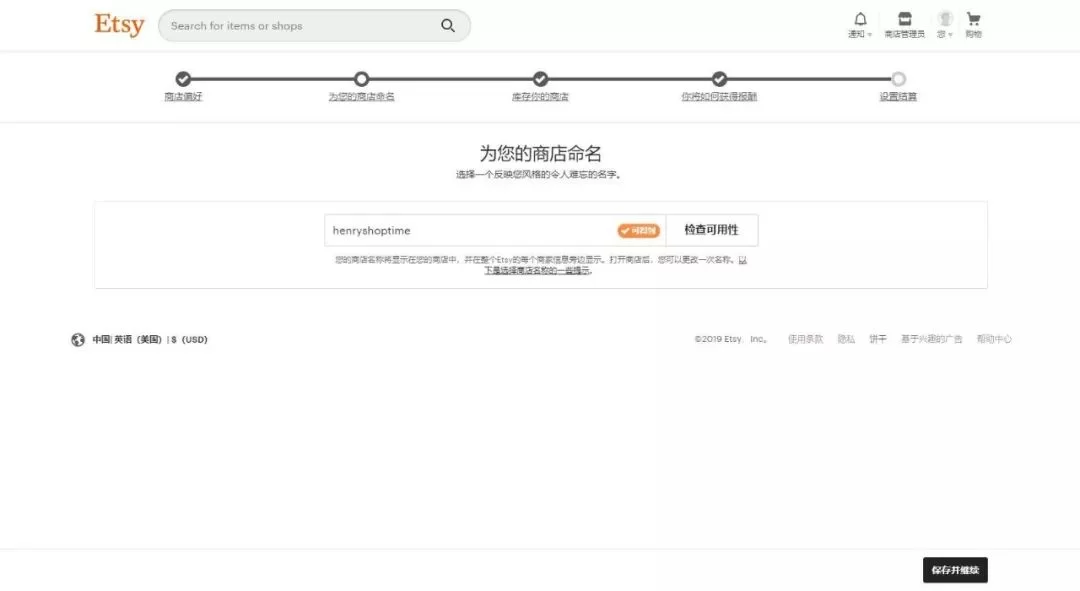Image resolution: width=1080 pixels, height=591 pixels.
Task: Open the shopping cart icon
Action: click(973, 19)
